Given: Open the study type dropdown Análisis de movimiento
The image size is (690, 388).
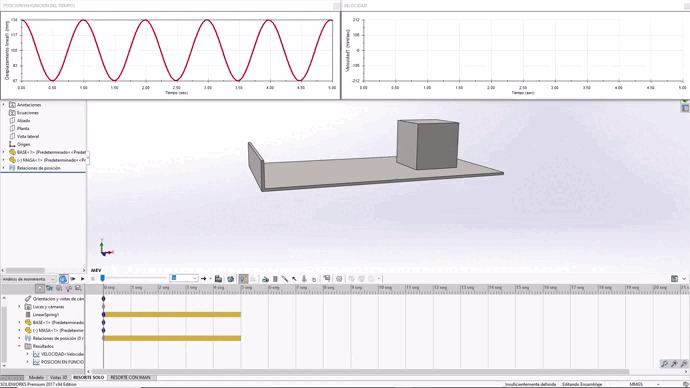Looking at the screenshot, I should click(28, 279).
